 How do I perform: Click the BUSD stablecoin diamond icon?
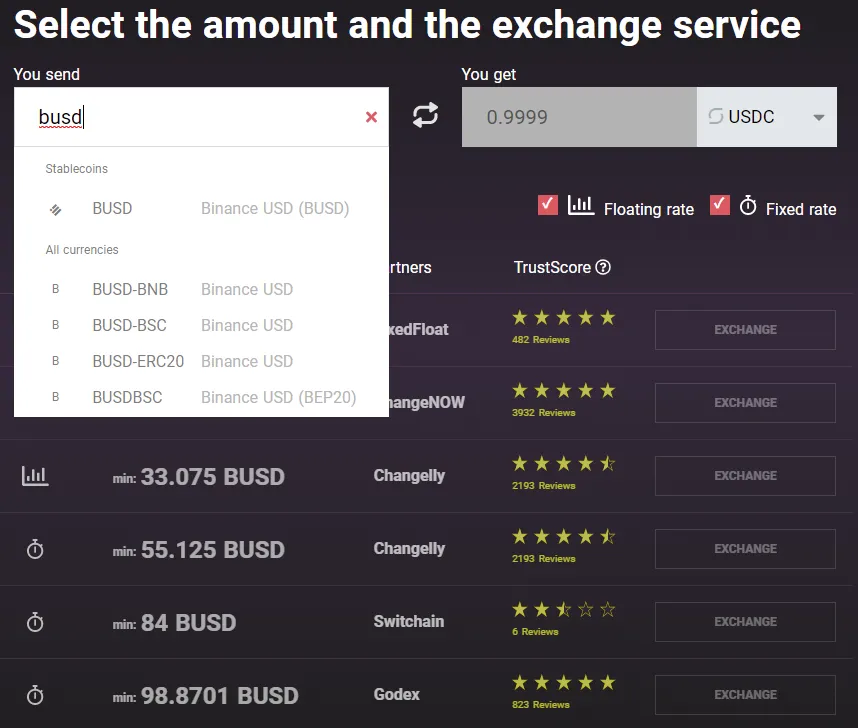point(55,209)
